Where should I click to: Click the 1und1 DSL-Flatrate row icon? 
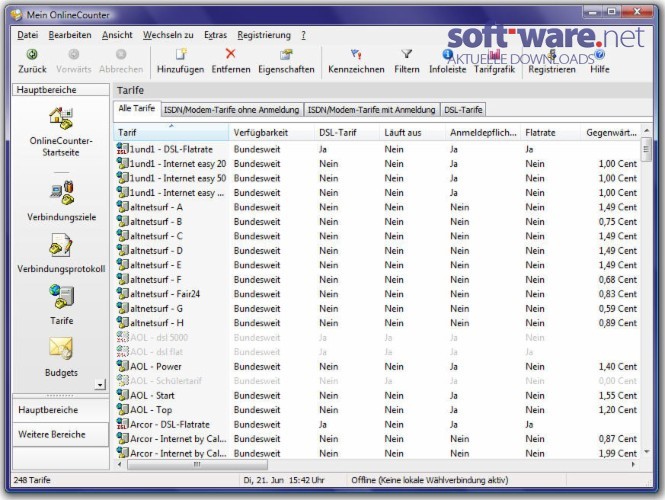[122, 149]
